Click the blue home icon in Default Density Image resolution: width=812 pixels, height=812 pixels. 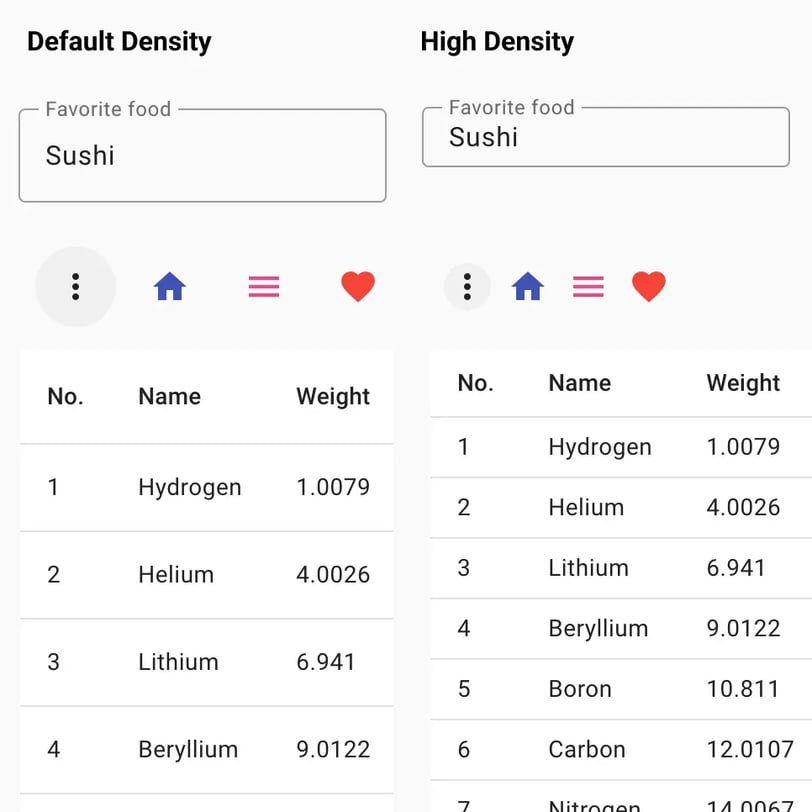point(170,286)
